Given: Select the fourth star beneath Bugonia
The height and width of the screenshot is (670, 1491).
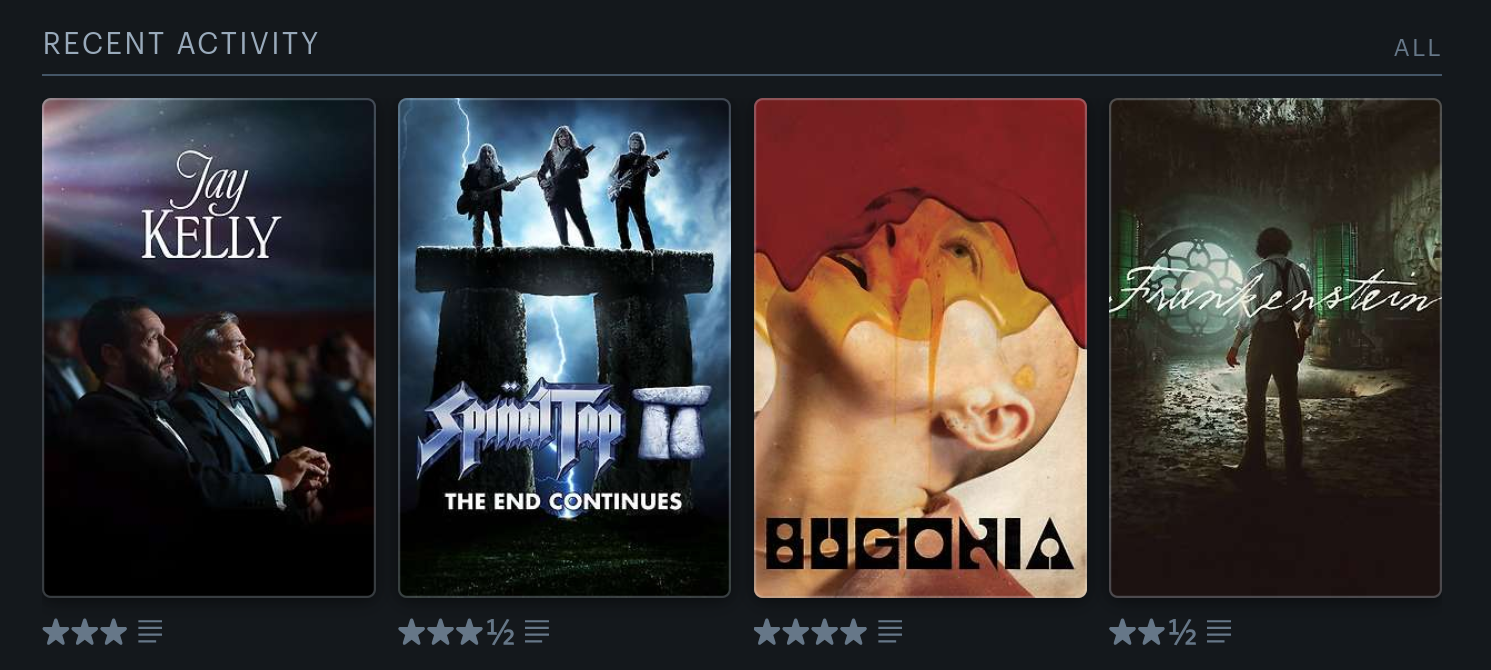Looking at the screenshot, I should (x=854, y=632).
